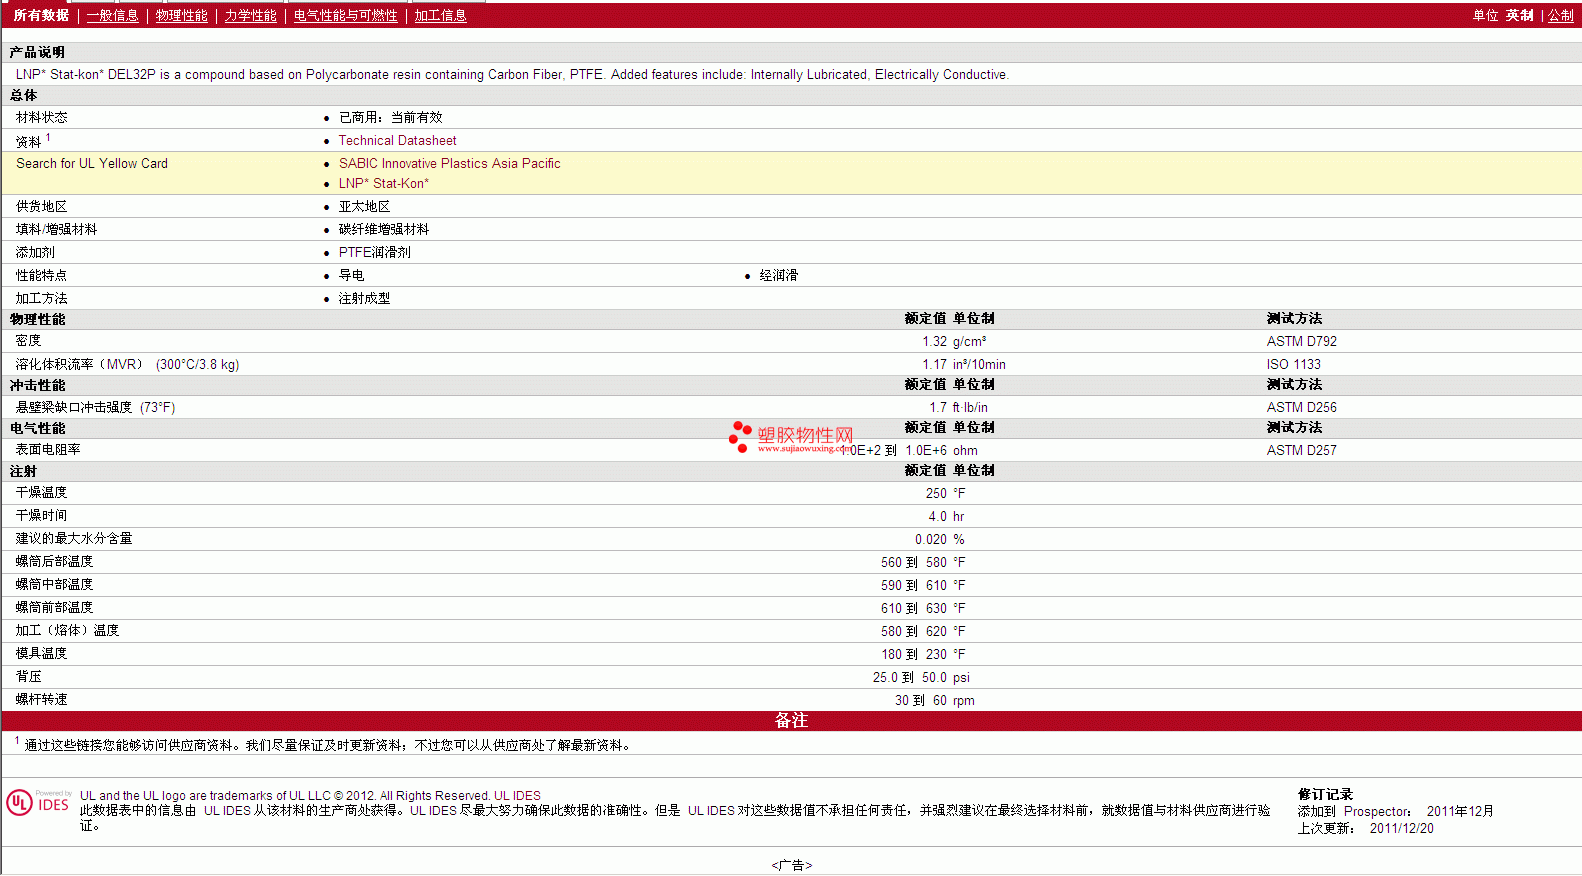Click the 亚太地区 value

pyautogui.click(x=364, y=207)
